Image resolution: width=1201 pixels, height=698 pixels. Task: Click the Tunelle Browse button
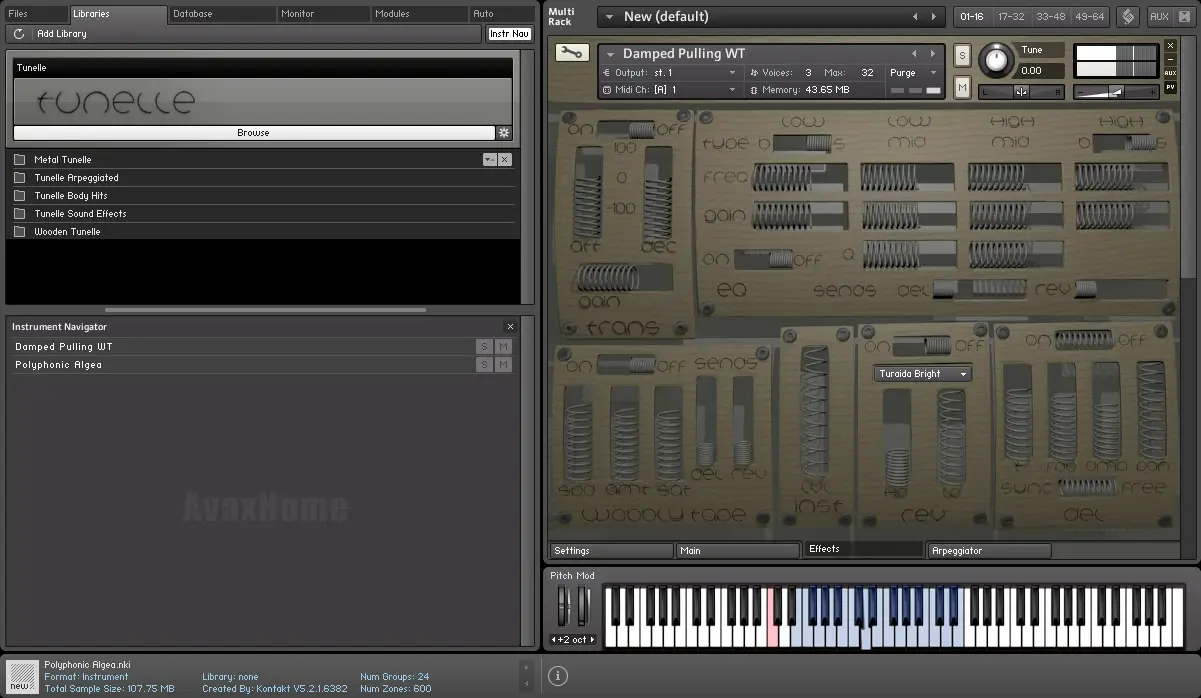(254, 133)
